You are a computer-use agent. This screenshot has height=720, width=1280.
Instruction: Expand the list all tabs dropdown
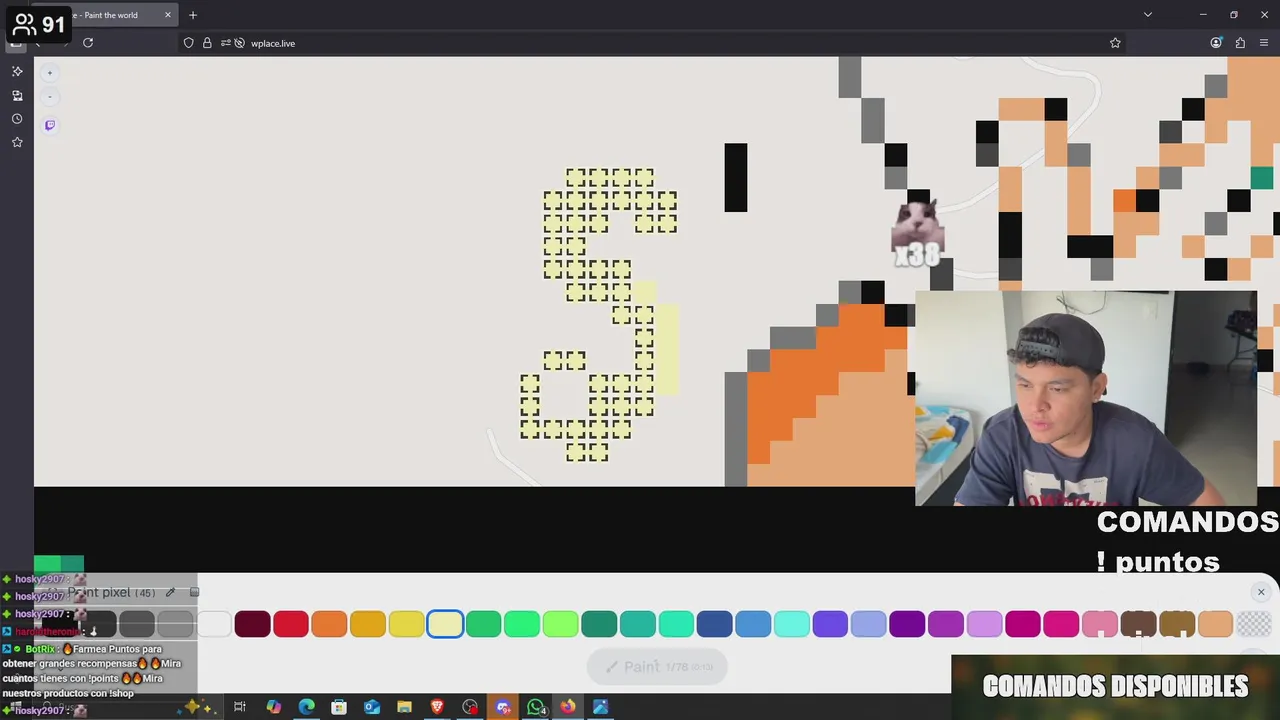1148,15
